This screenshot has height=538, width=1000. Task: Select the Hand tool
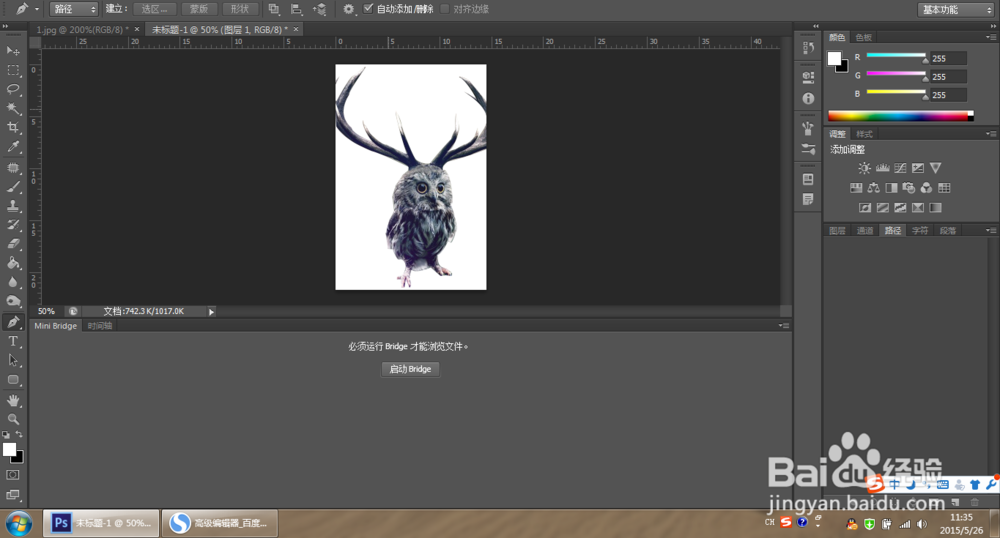(x=13, y=401)
